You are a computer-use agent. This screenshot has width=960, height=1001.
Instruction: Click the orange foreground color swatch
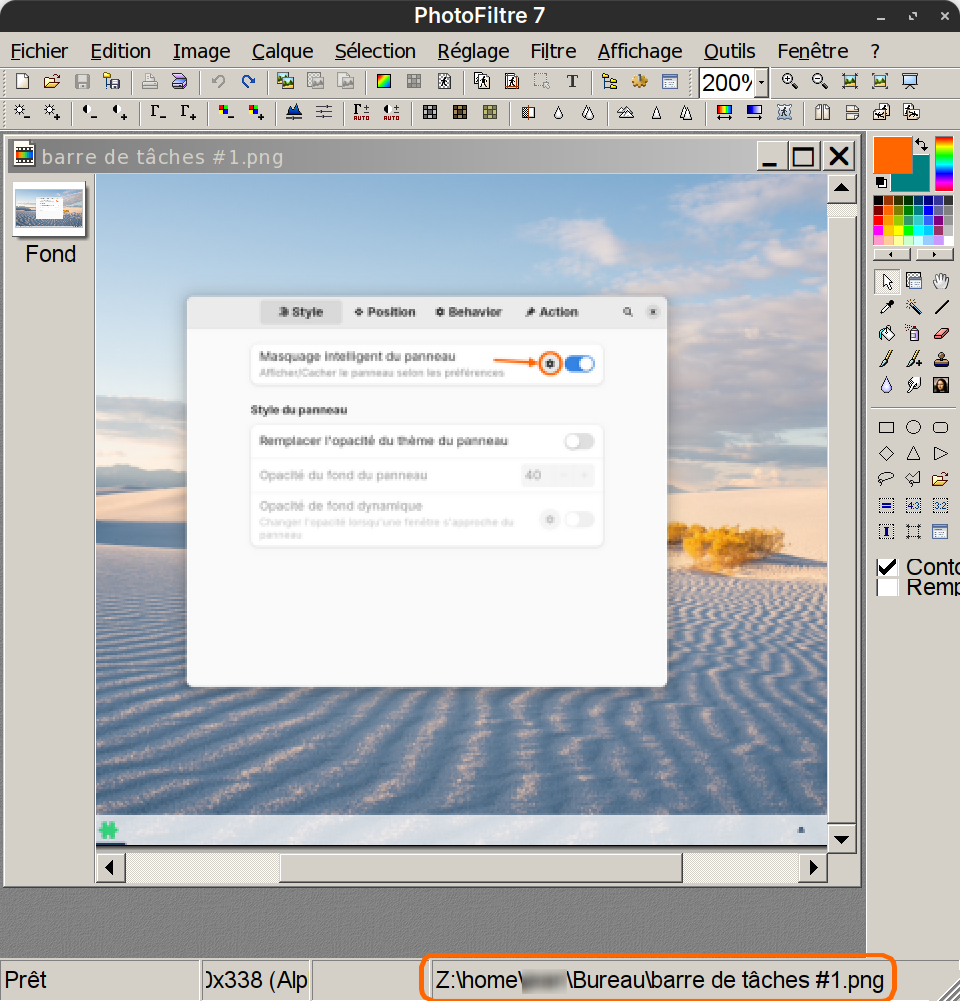pos(891,154)
